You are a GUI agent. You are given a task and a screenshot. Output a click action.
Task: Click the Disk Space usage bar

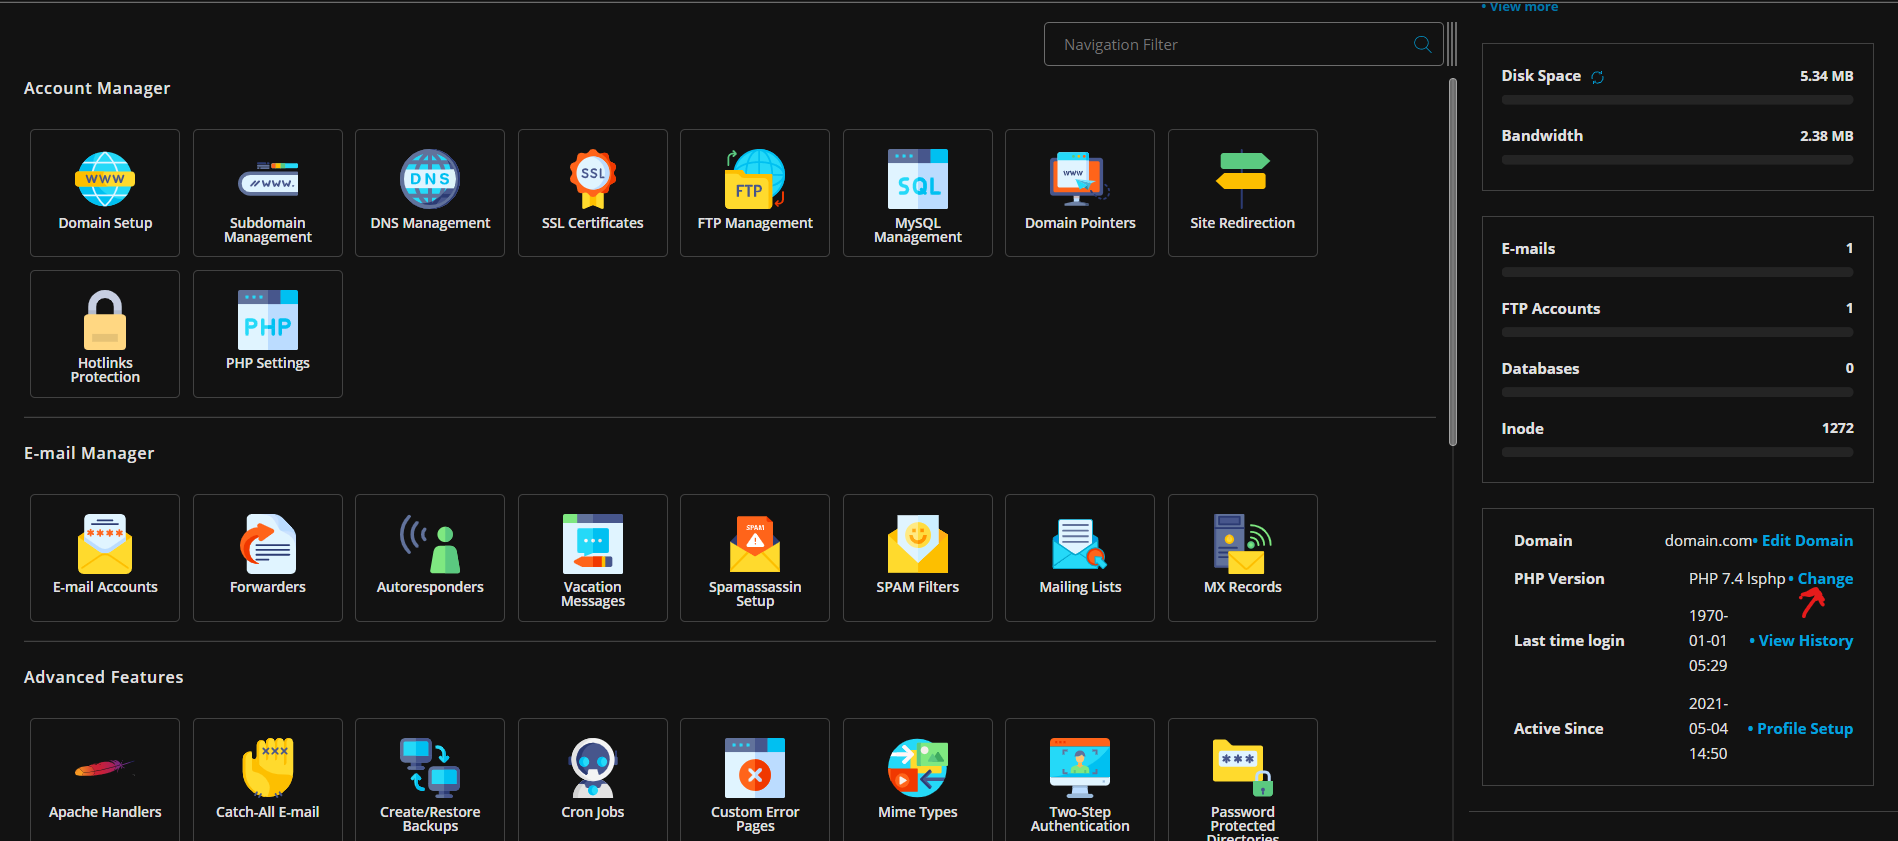pyautogui.click(x=1677, y=100)
